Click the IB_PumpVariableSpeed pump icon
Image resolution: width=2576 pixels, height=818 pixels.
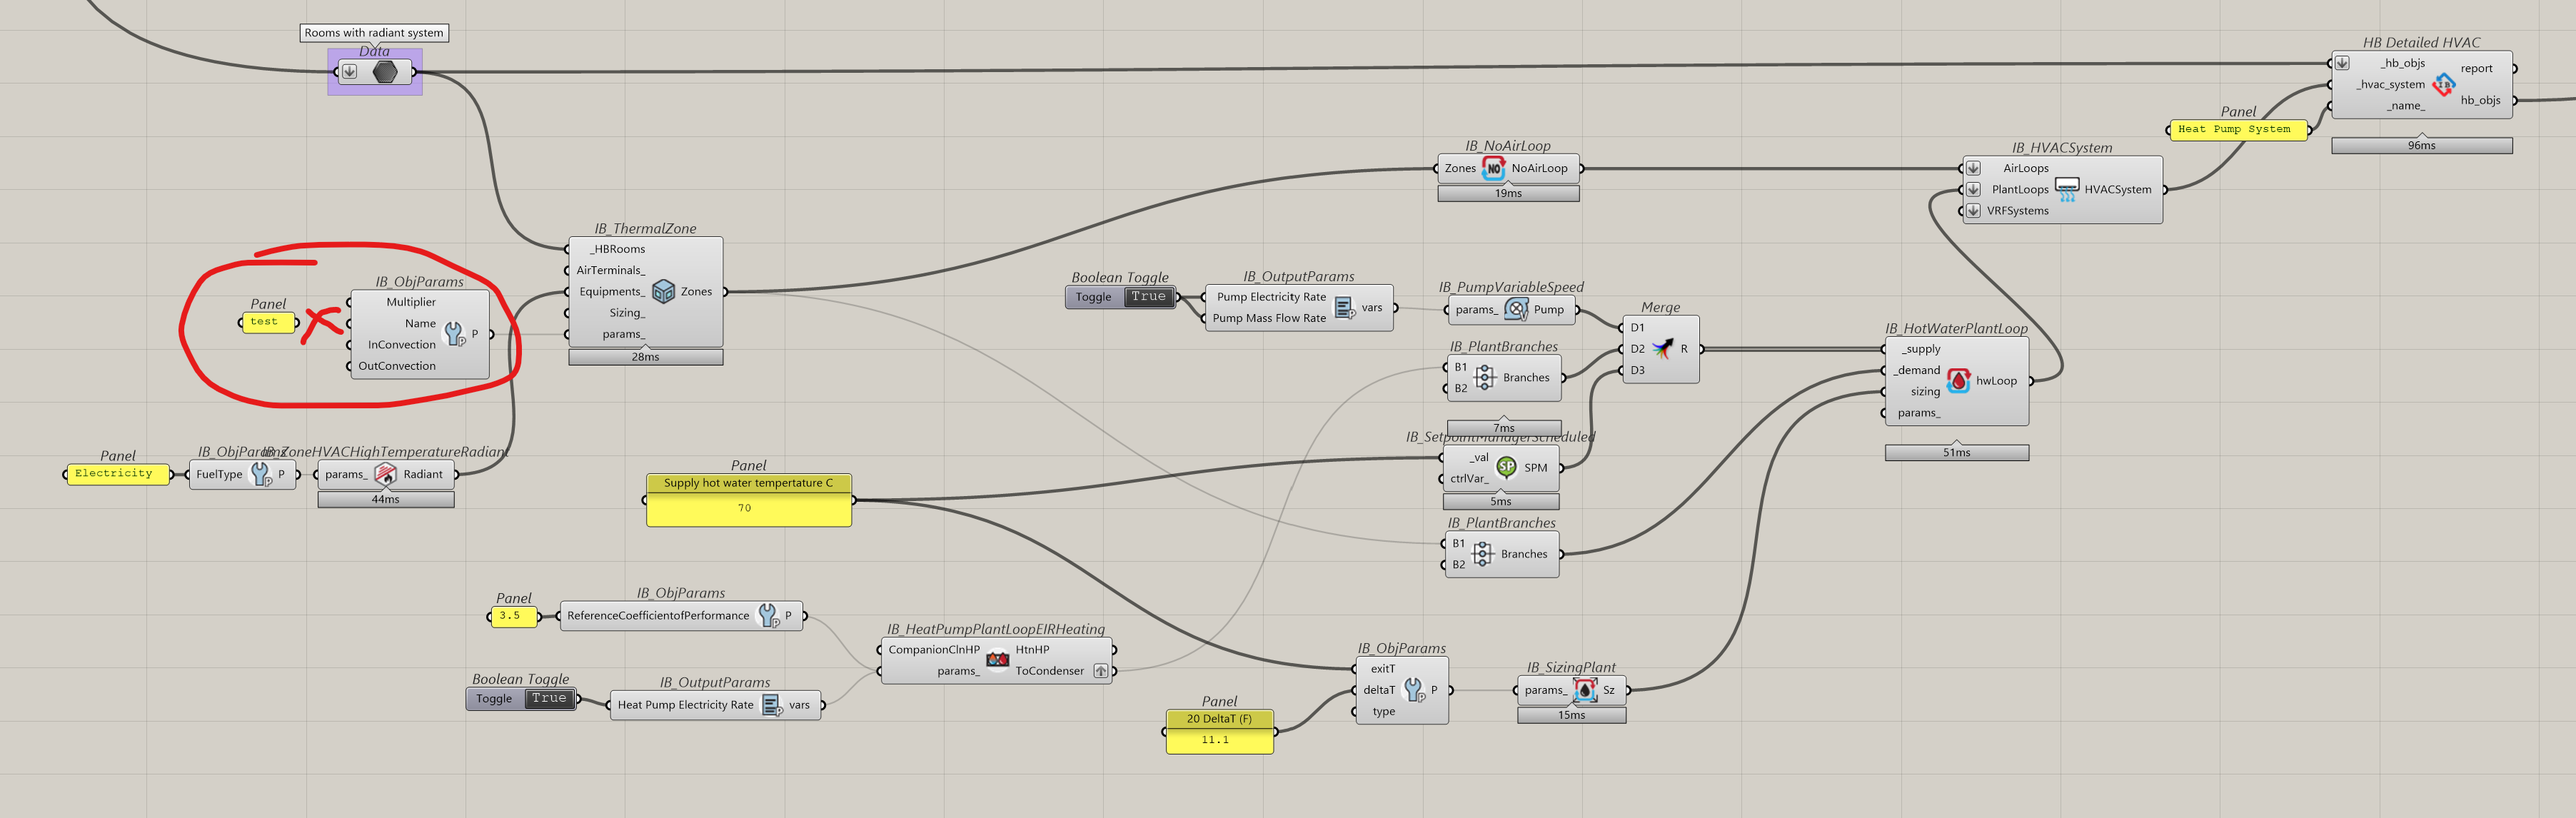[1516, 309]
